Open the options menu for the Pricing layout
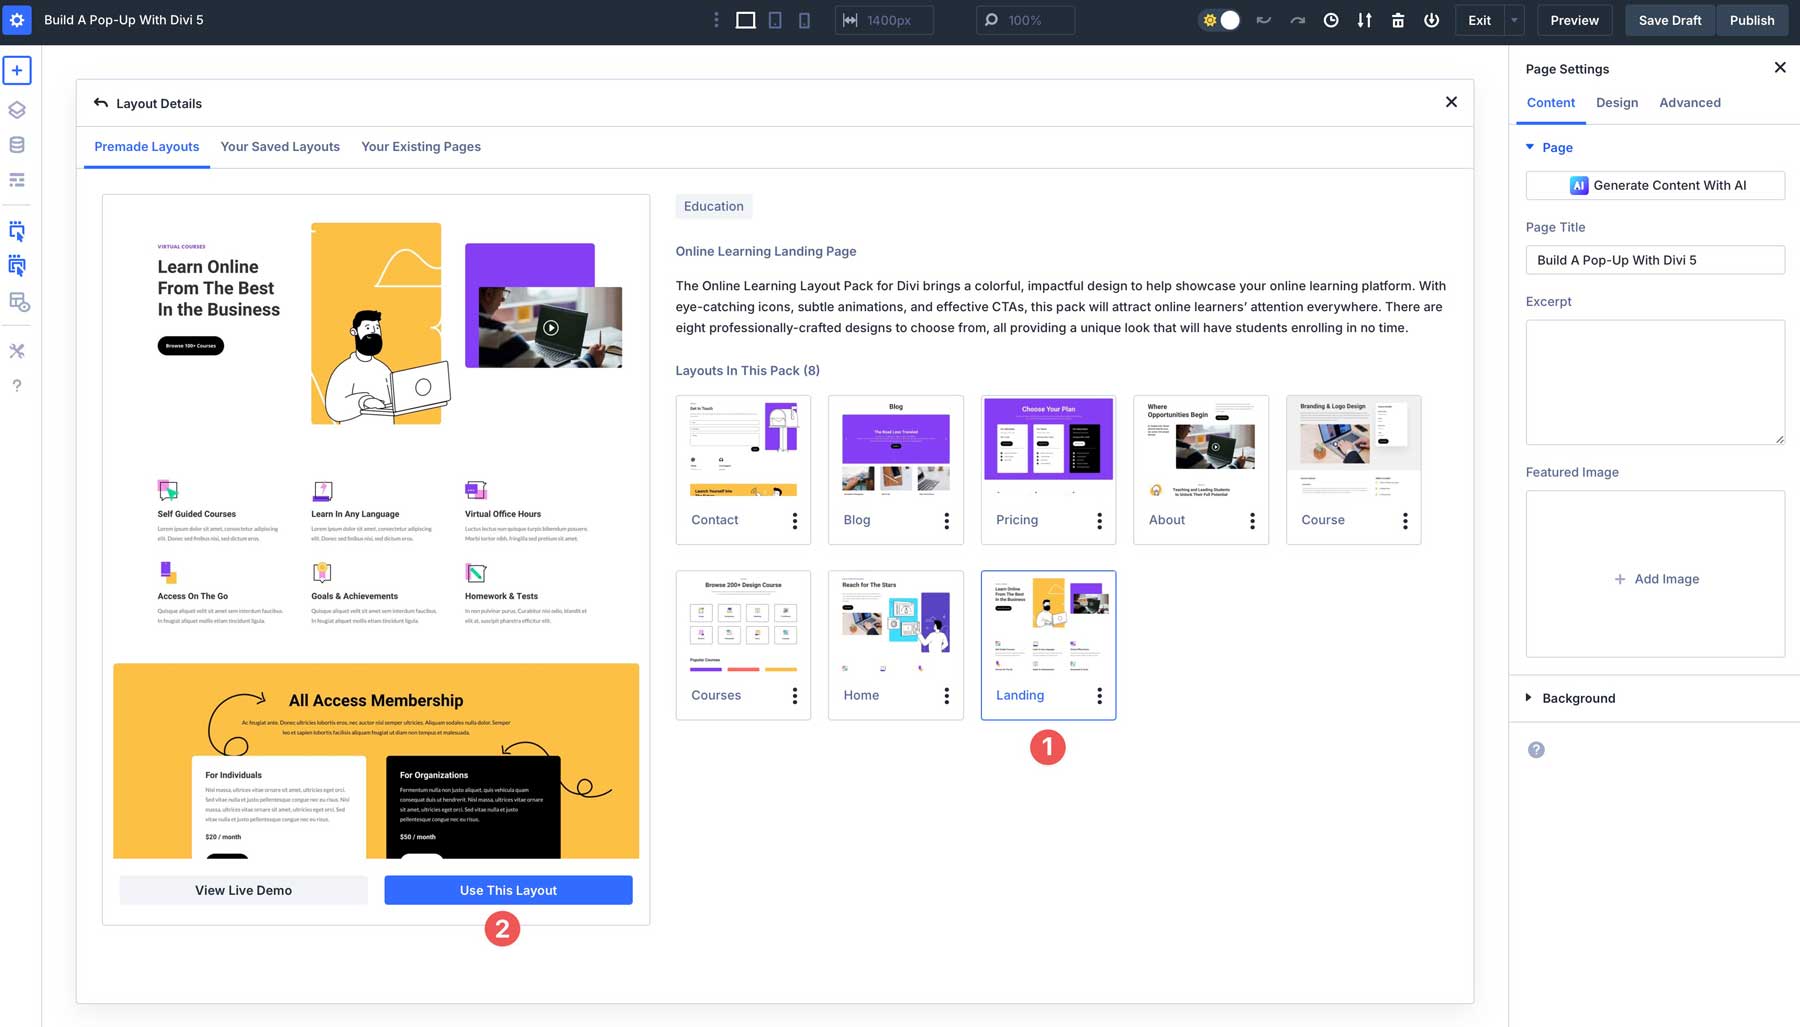 click(x=1099, y=521)
